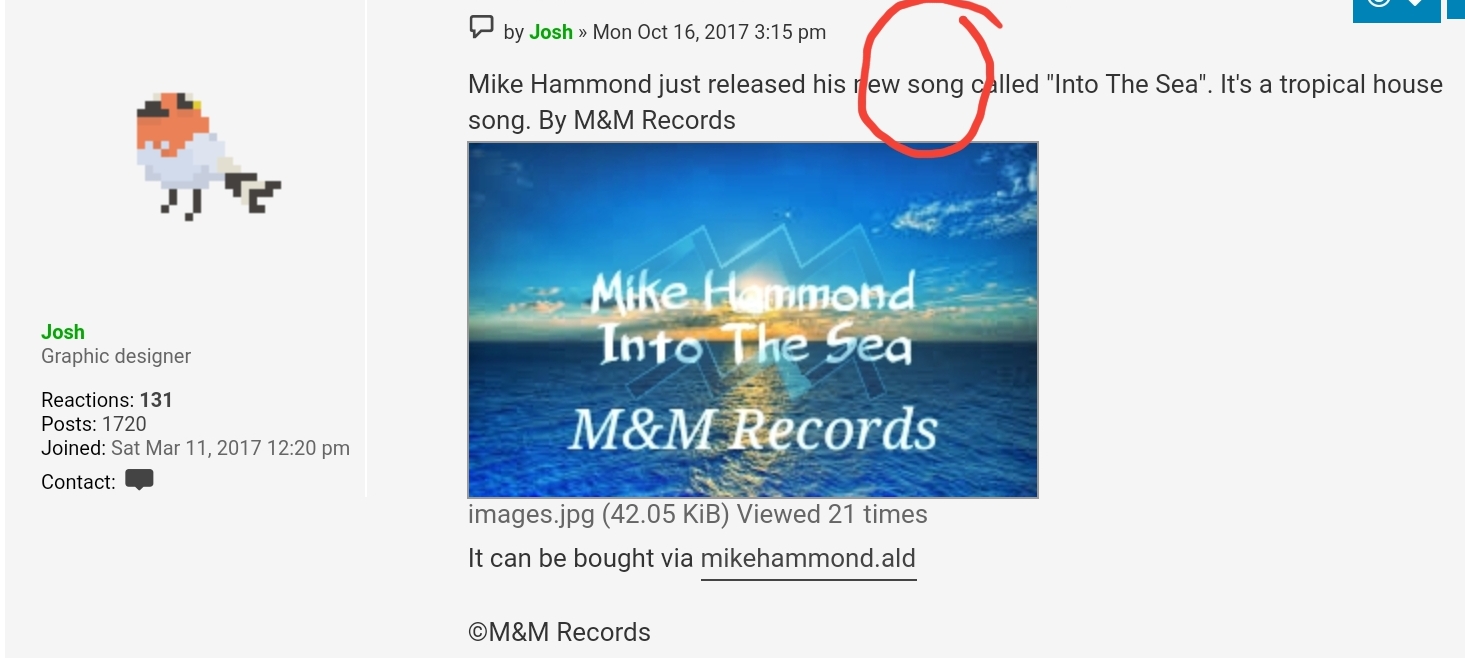Open Josh's contact speech-bubble icon

139,480
